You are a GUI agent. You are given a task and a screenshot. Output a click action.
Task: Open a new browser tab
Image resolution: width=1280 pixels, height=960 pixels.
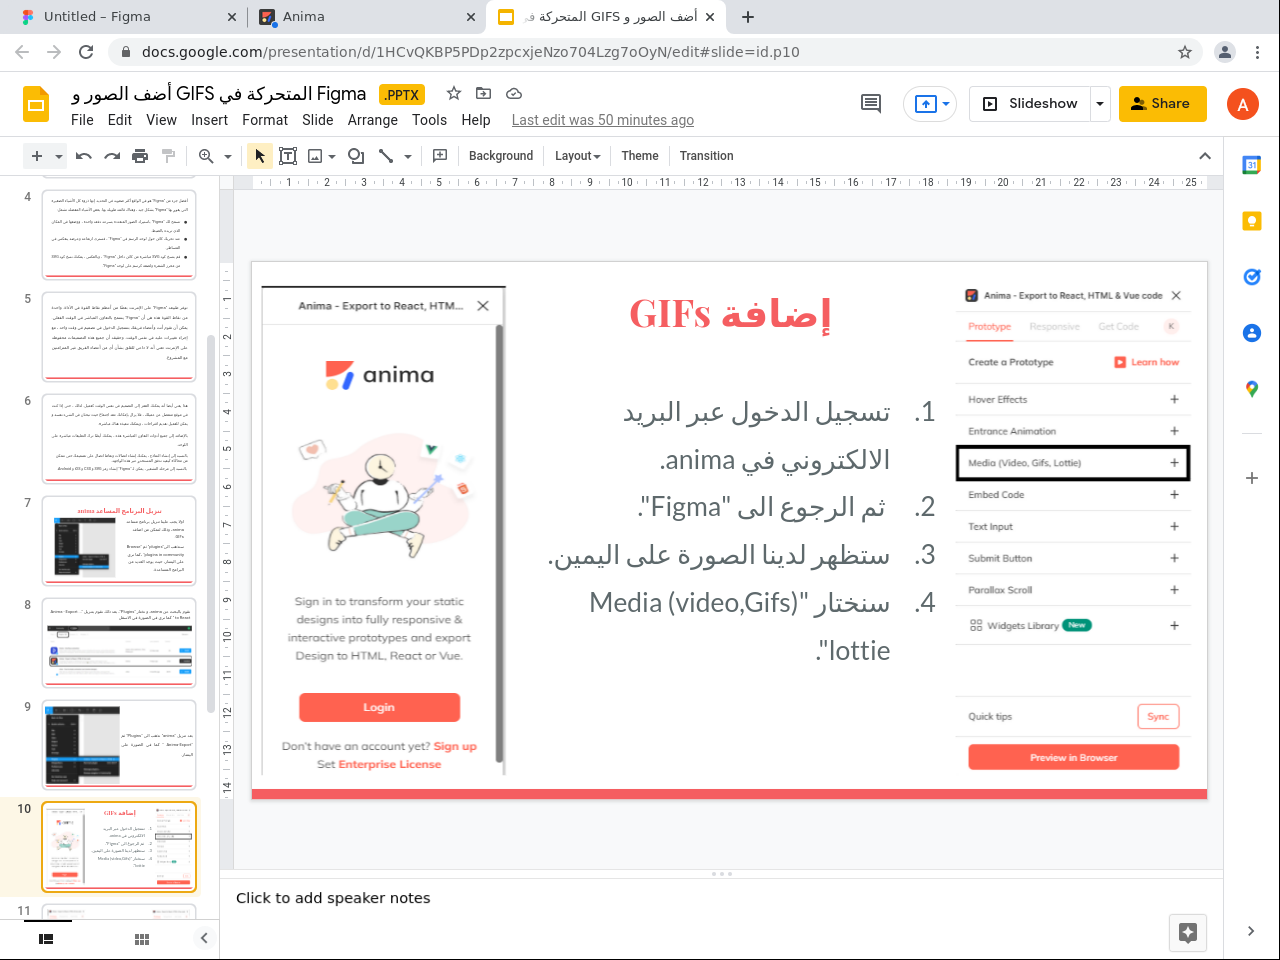pos(748,17)
